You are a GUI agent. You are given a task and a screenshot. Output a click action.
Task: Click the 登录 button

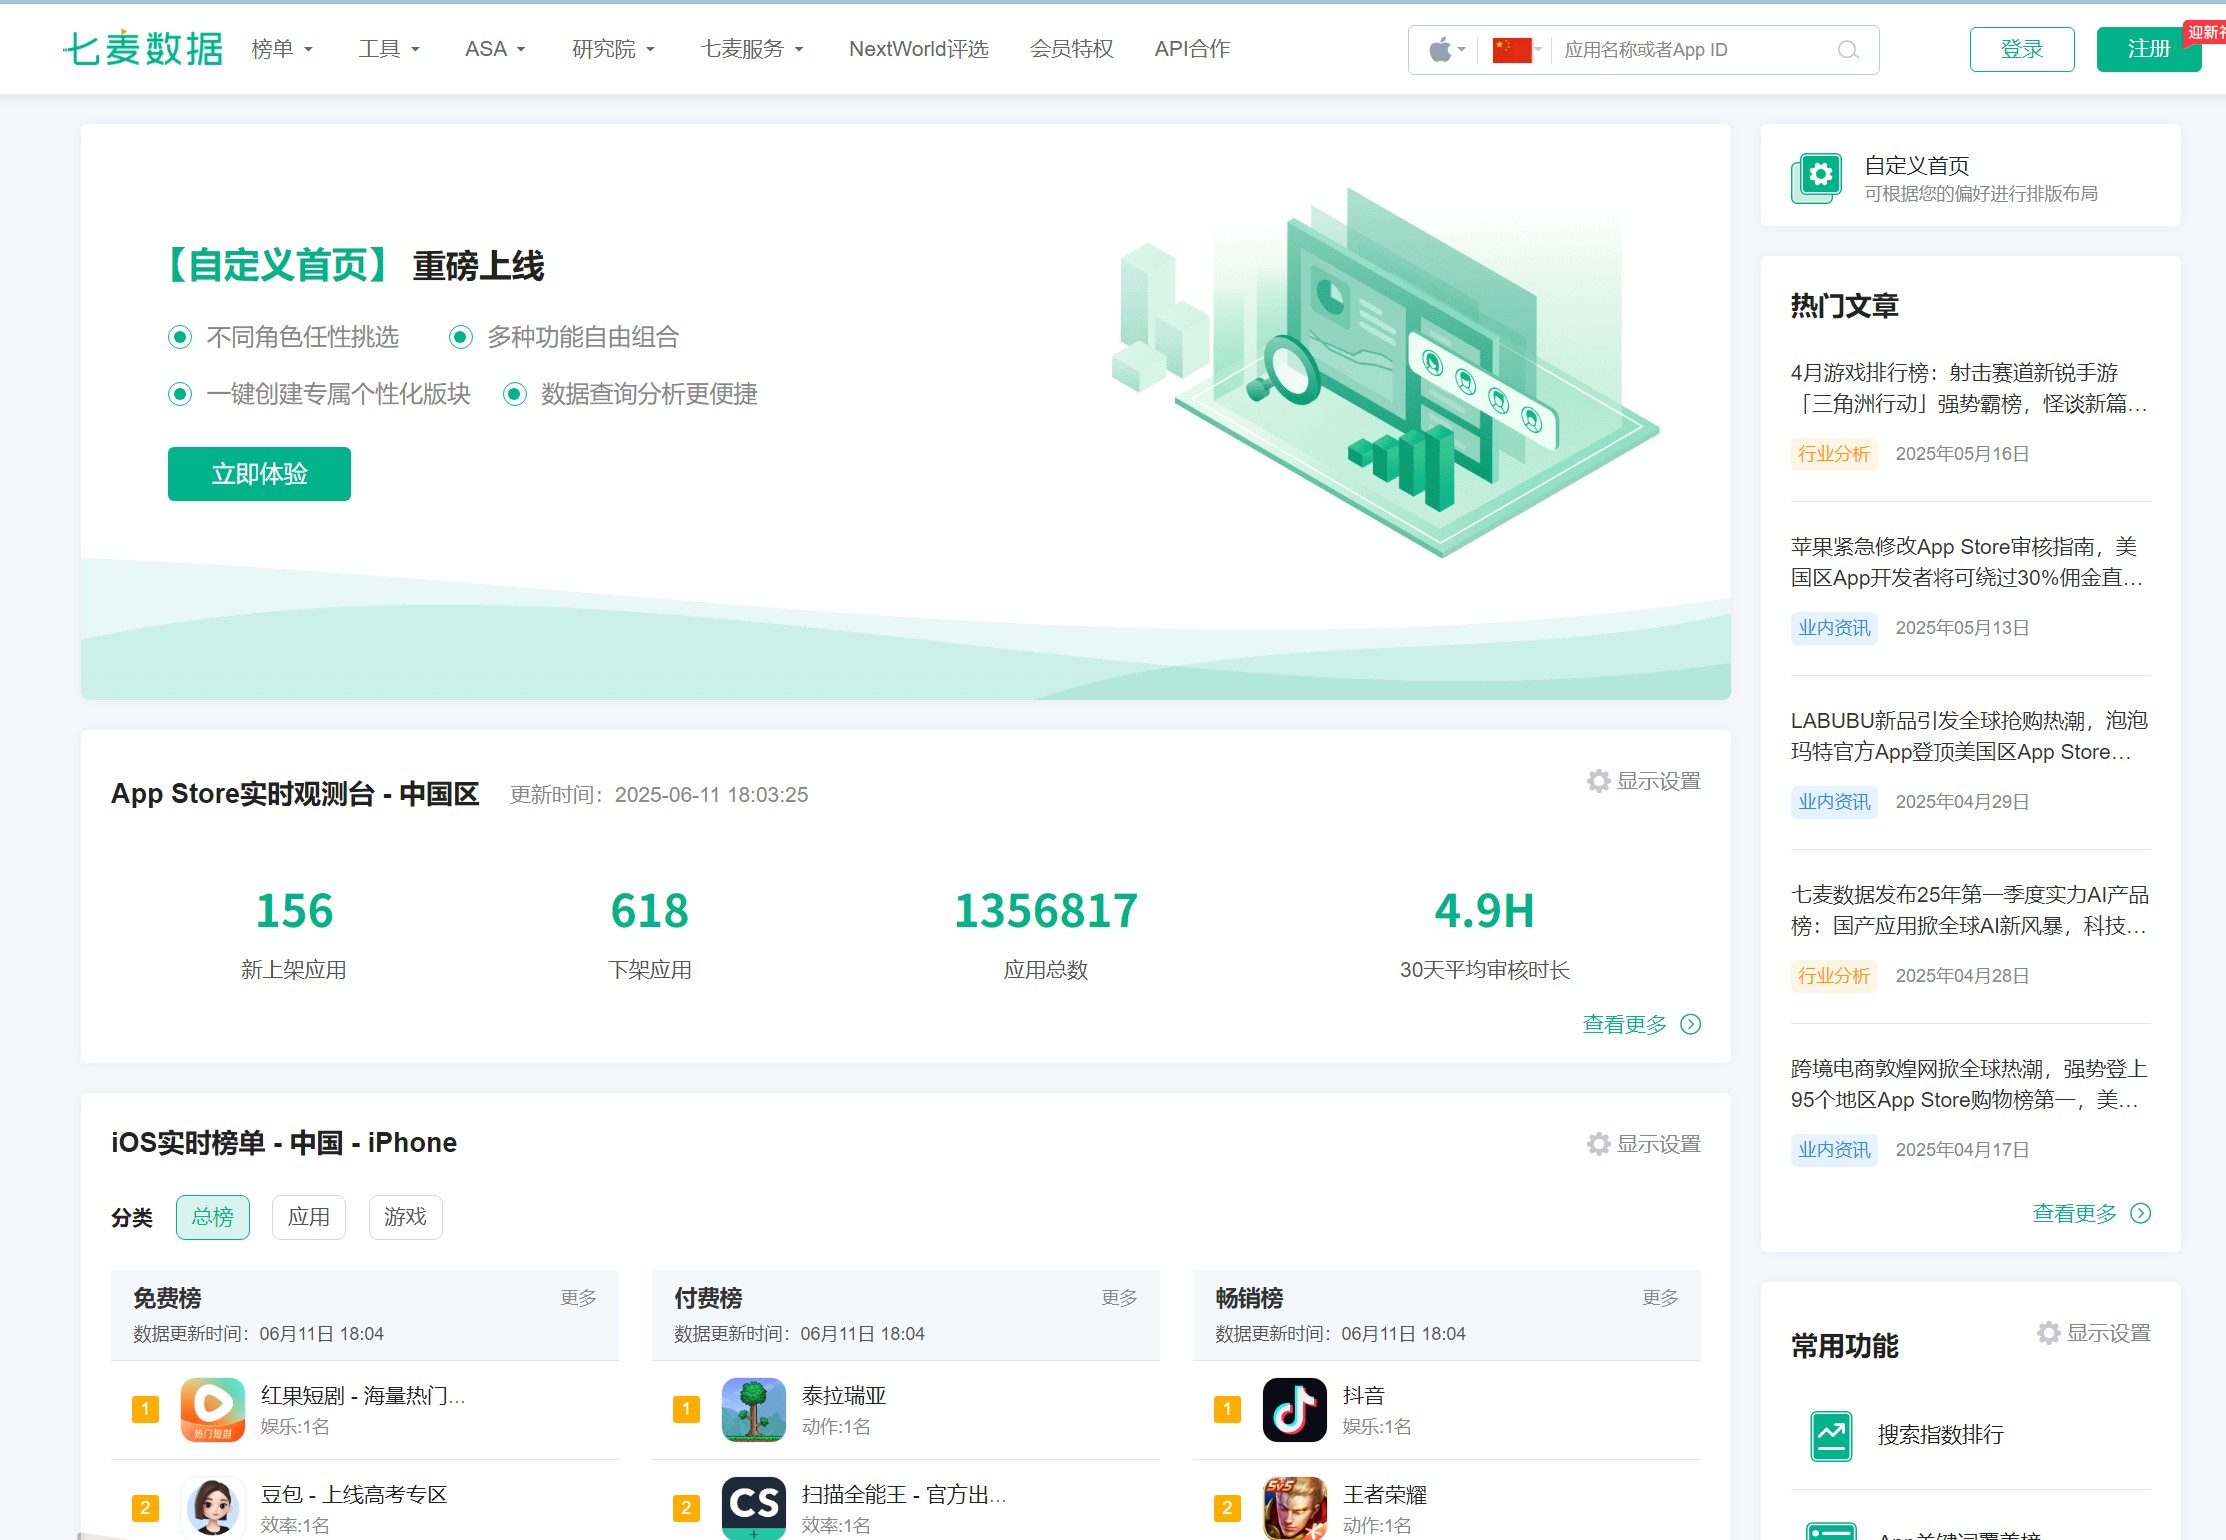[x=2021, y=49]
